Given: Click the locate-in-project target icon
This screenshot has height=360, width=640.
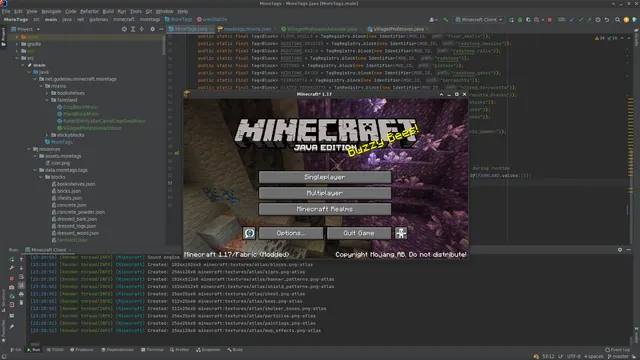Looking at the screenshot, I should click(x=124, y=29).
